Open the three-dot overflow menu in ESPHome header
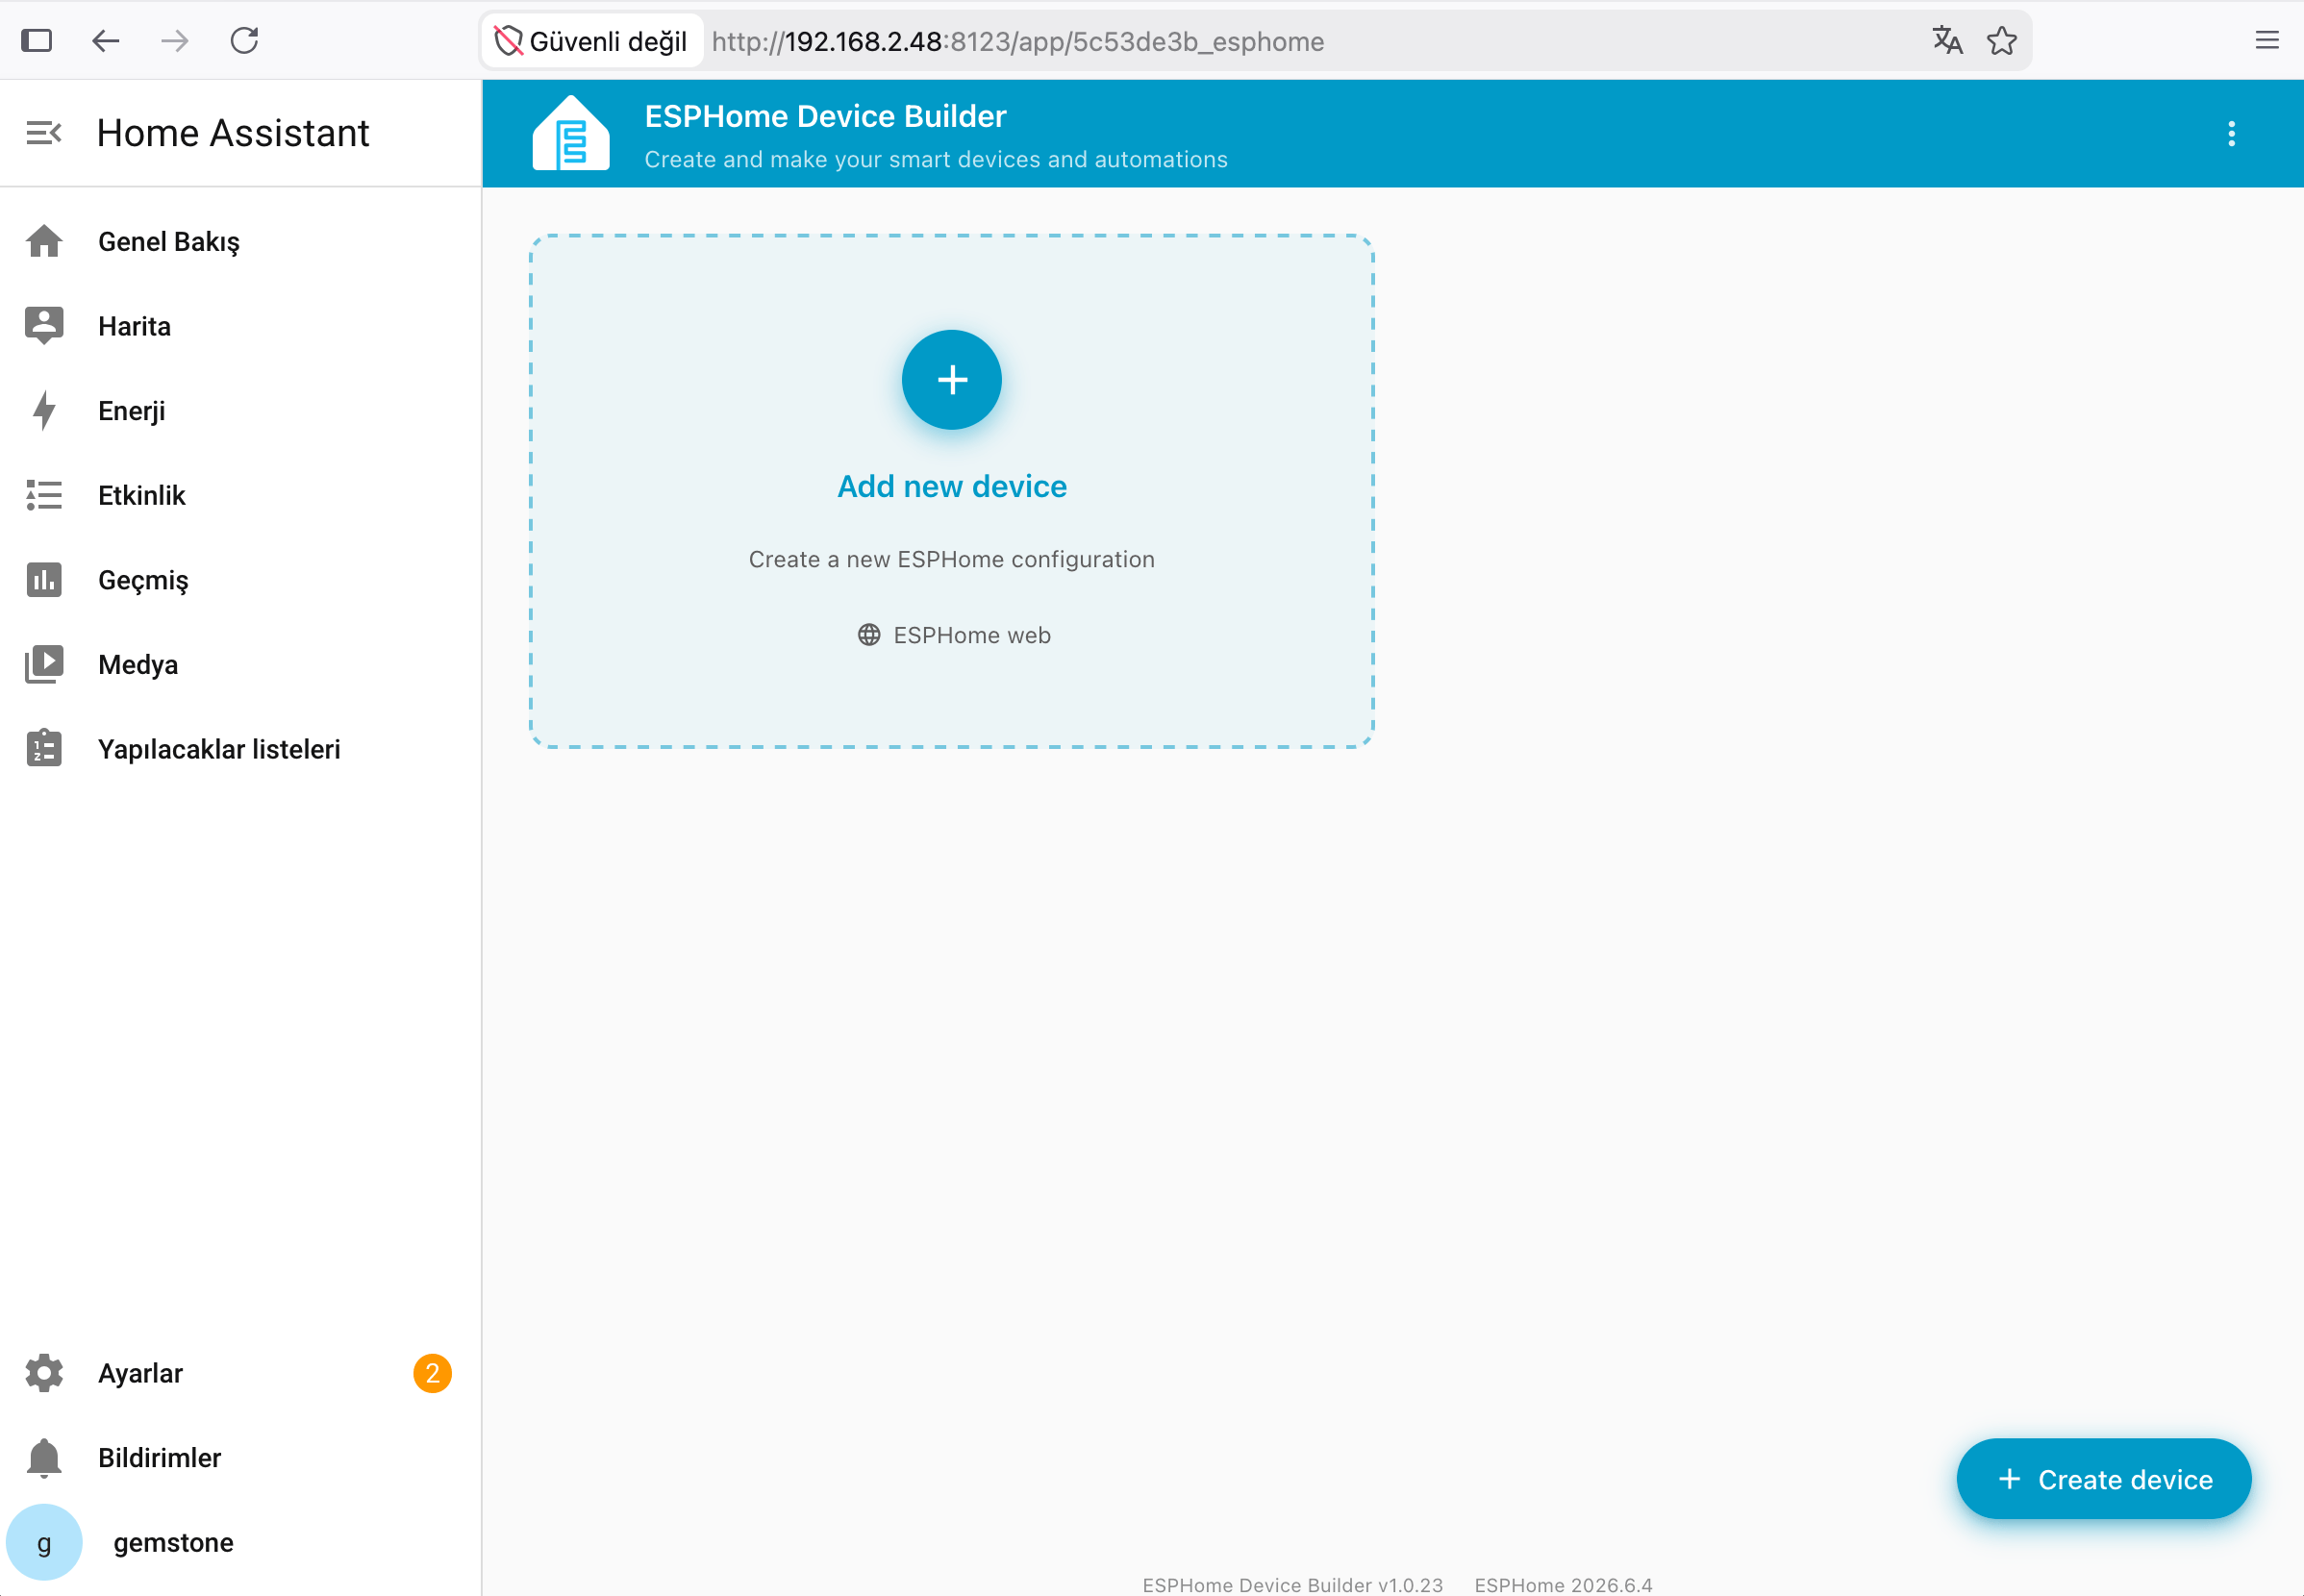2304x1596 pixels. click(2231, 134)
